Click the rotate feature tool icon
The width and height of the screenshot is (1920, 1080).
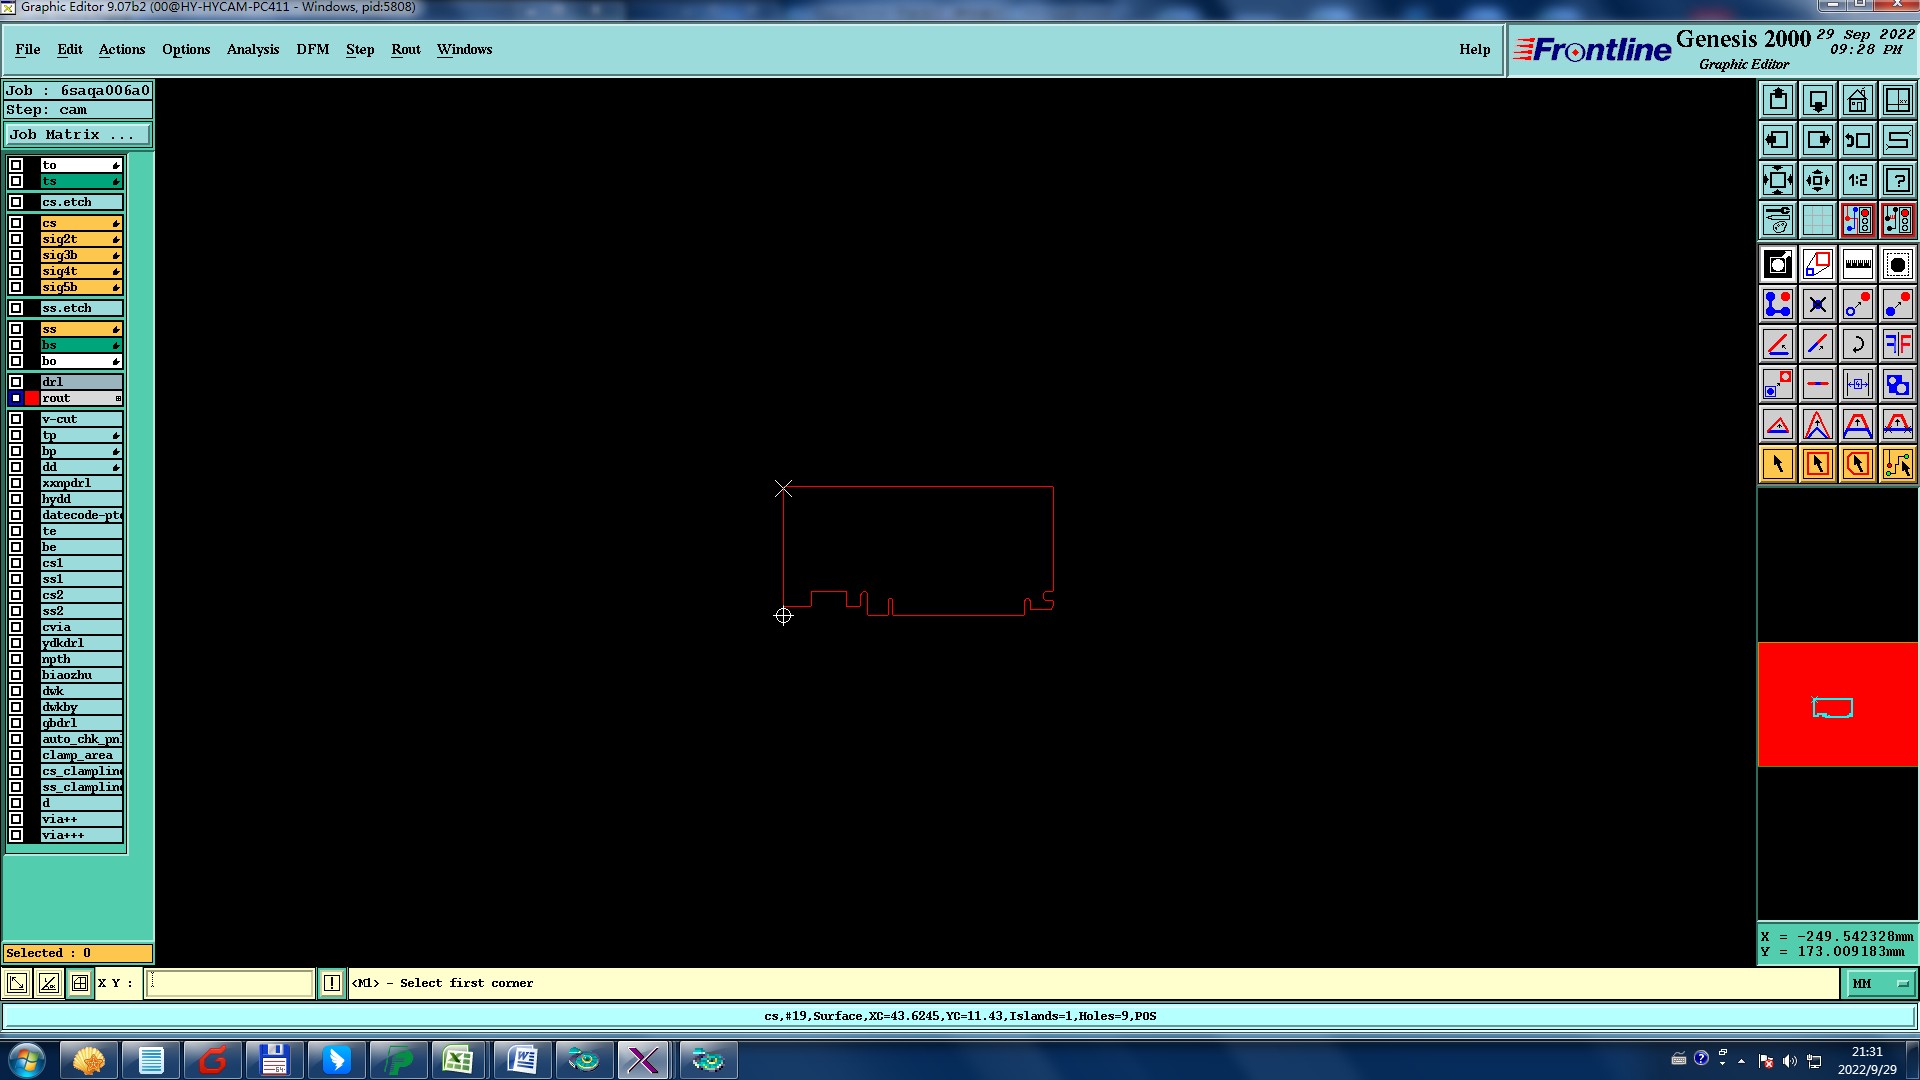coord(1857,344)
